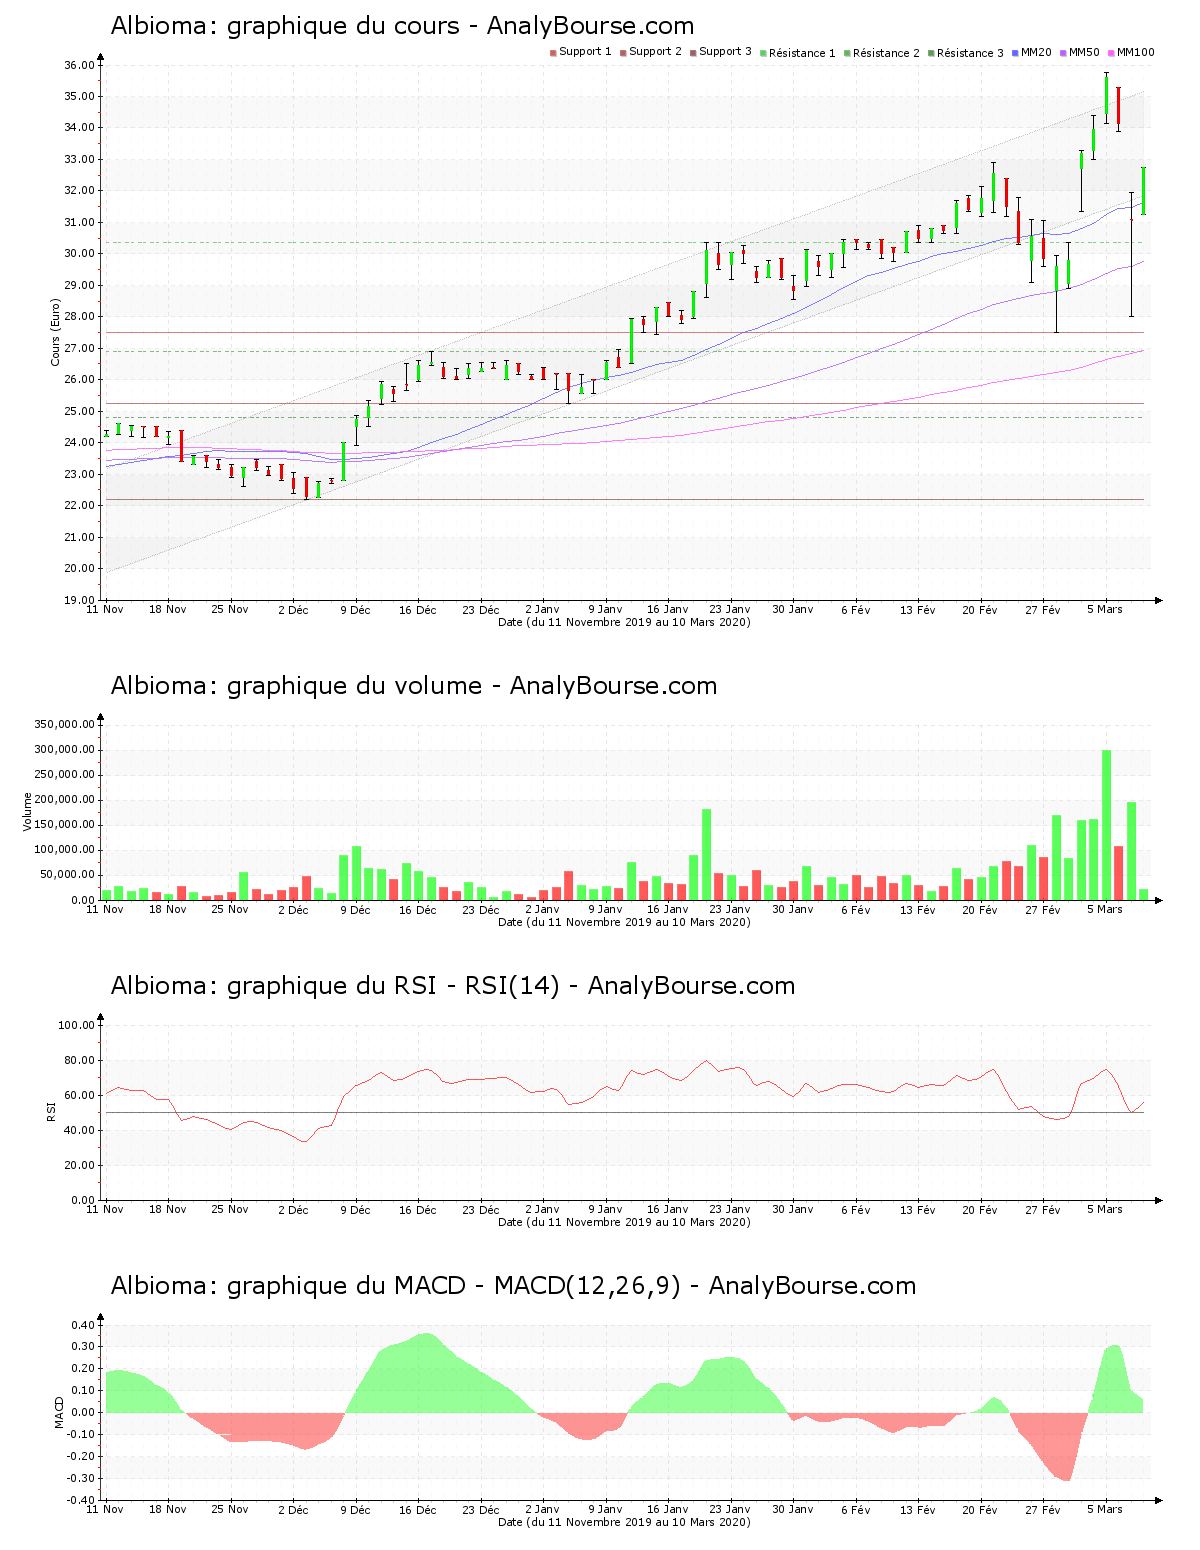Click the 0.40 MACD axis label
Viewport: 1200px width, 1550px height.
(83, 1325)
